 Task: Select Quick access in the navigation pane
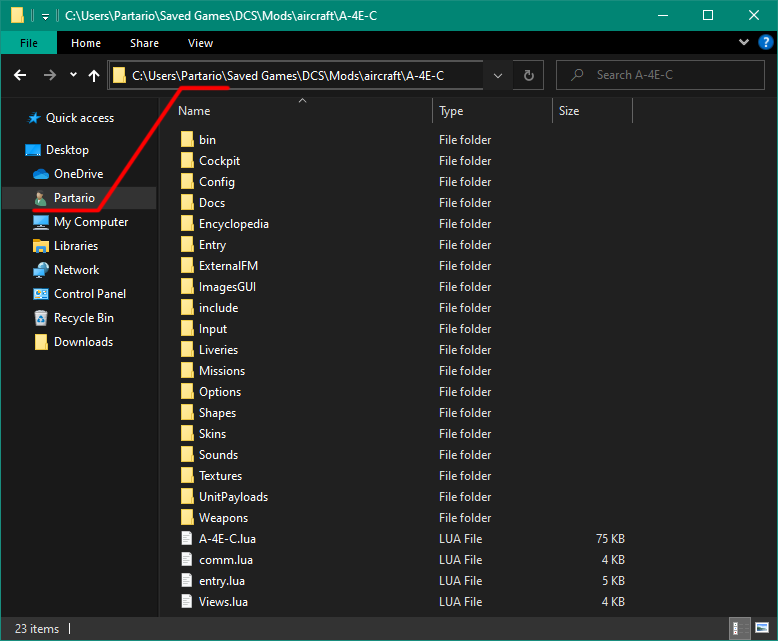click(71, 118)
